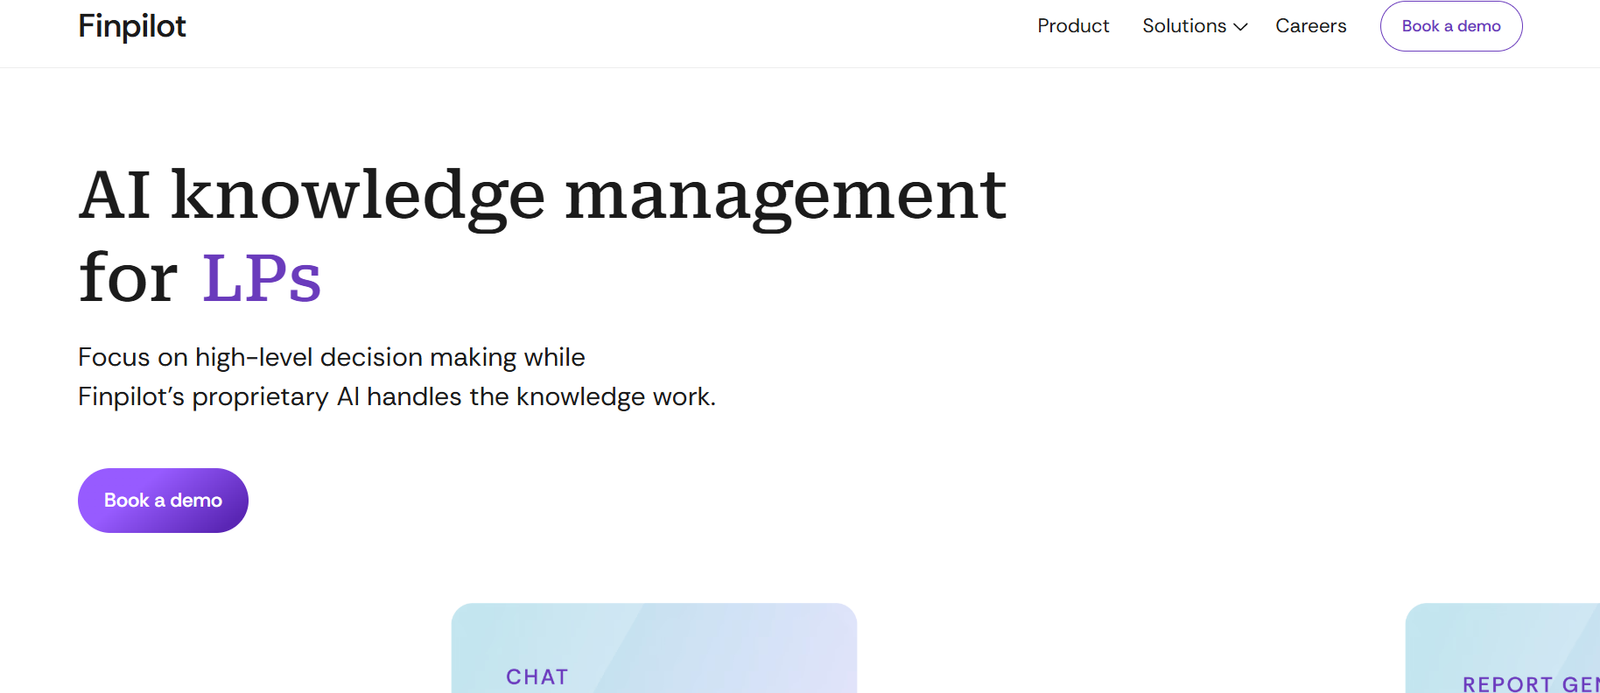Click the word 'knowledge' in the large heading
Image resolution: width=1600 pixels, height=693 pixels.
click(358, 196)
